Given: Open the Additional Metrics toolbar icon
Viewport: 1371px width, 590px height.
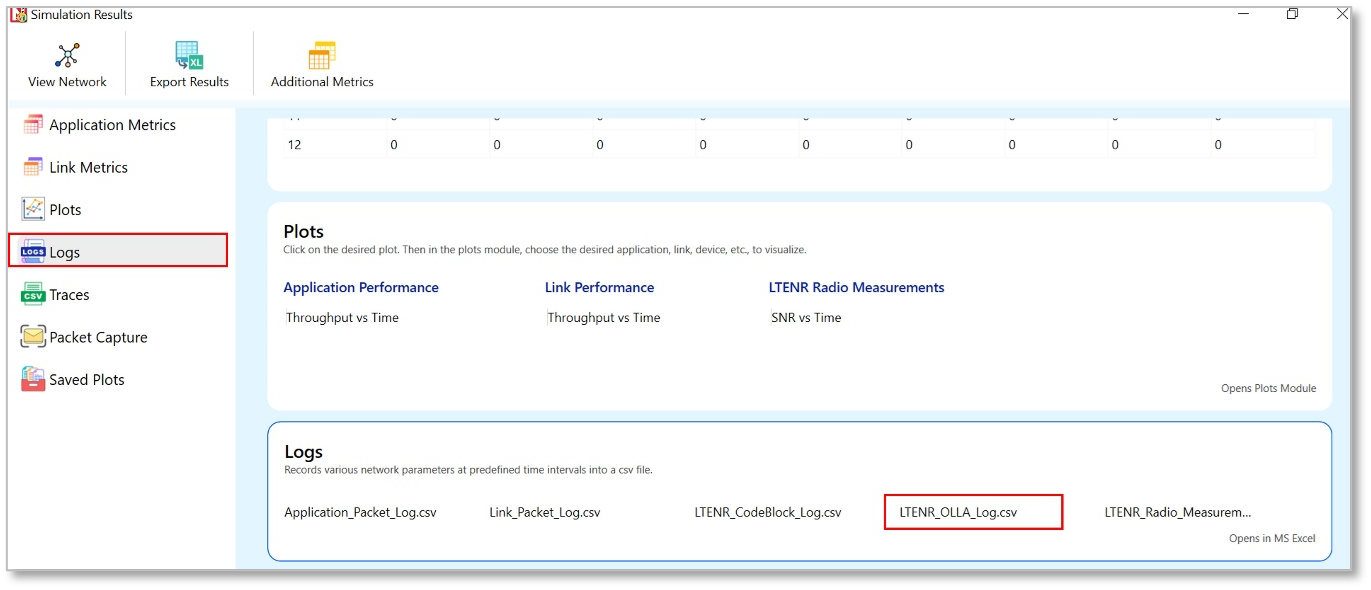Looking at the screenshot, I should (322, 56).
